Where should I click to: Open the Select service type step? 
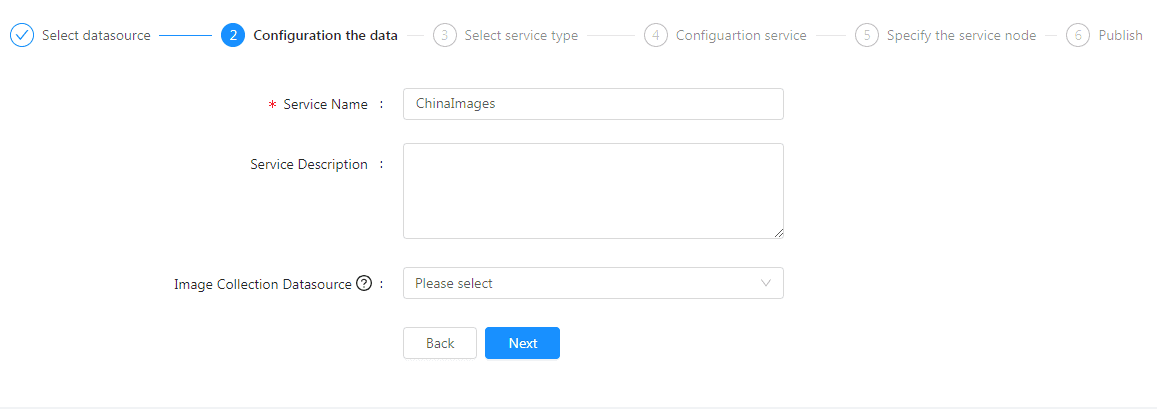tap(521, 35)
